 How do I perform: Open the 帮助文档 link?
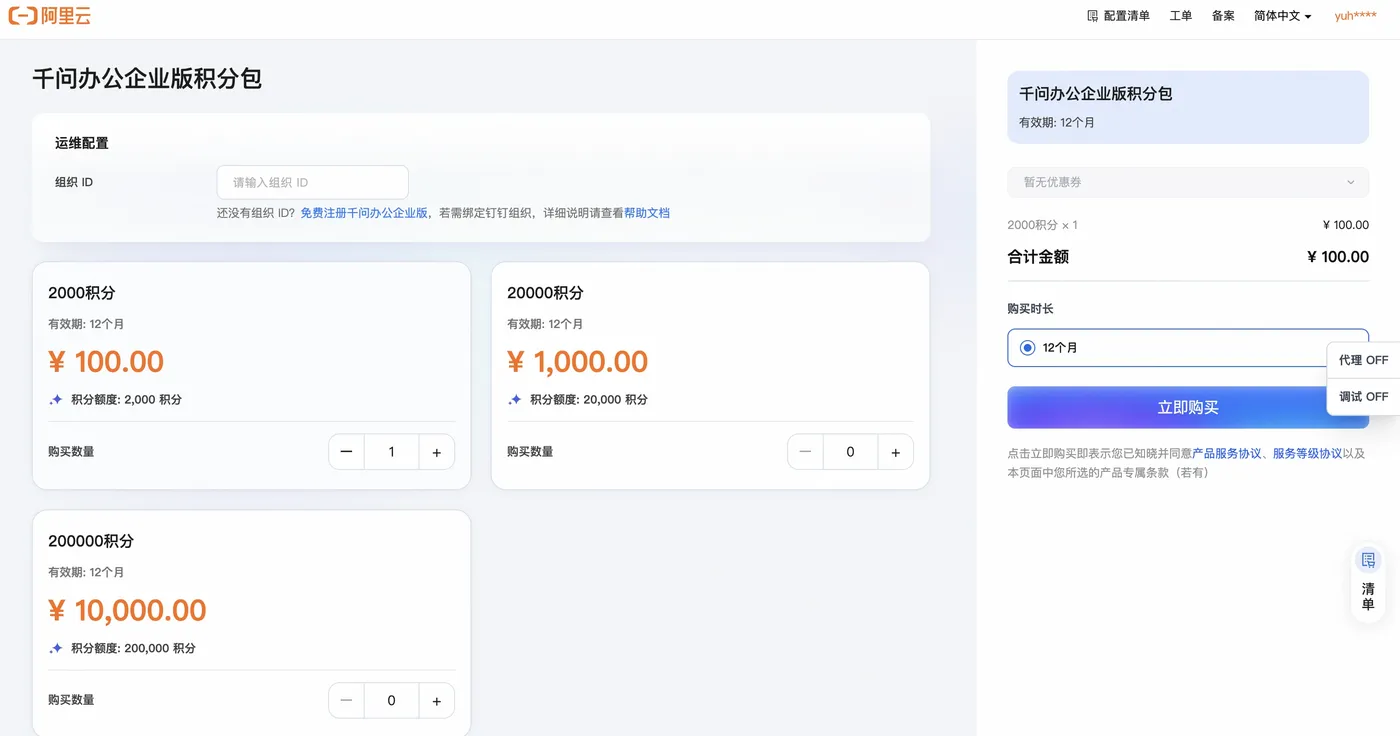coord(647,213)
